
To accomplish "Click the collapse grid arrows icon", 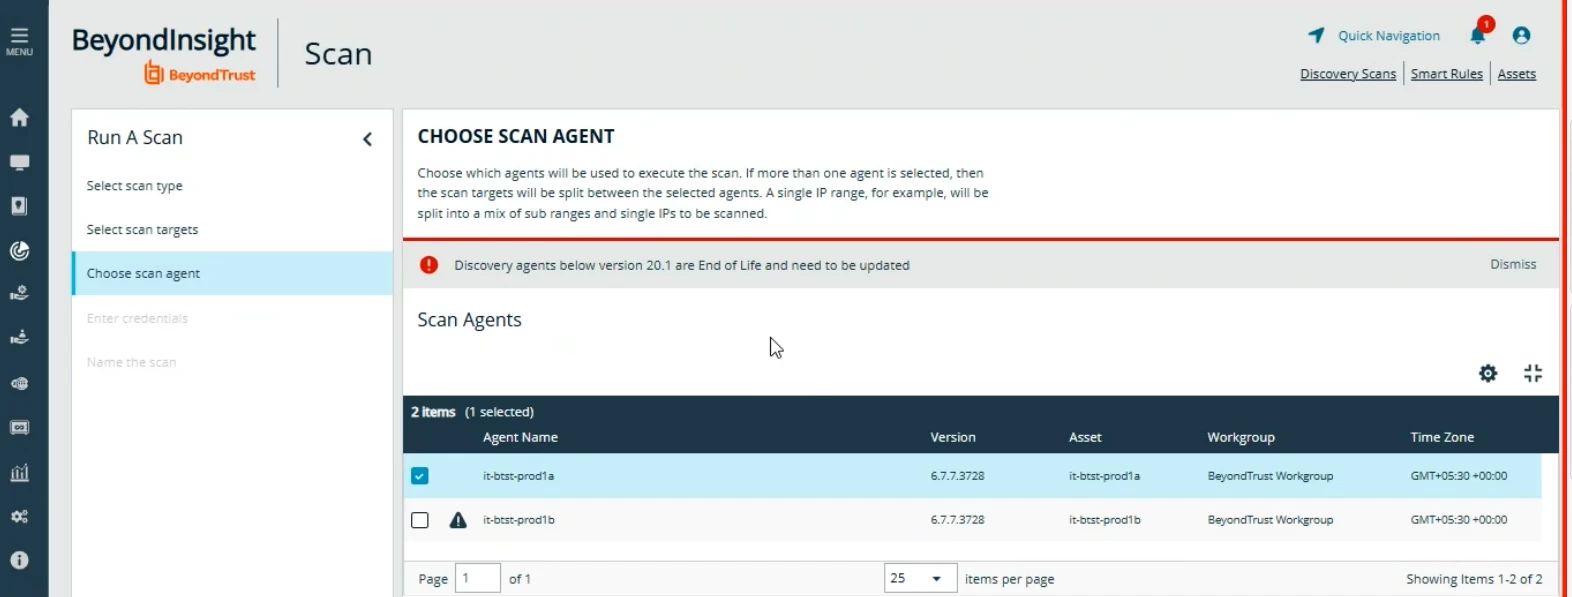I will click(1533, 373).
